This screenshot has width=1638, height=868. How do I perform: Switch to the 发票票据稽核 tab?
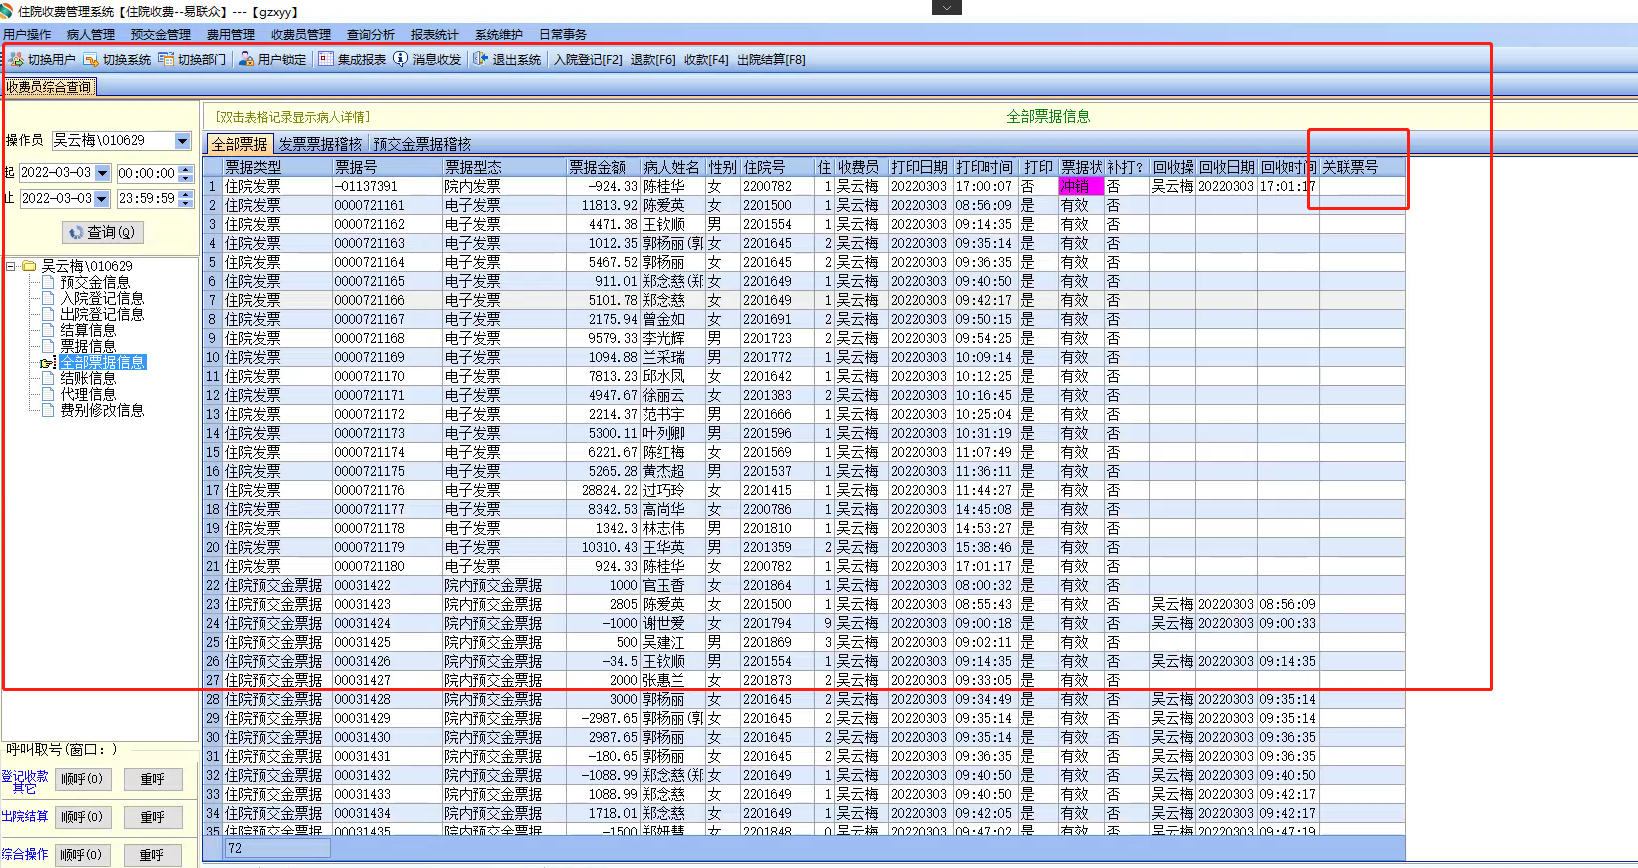[320, 145]
